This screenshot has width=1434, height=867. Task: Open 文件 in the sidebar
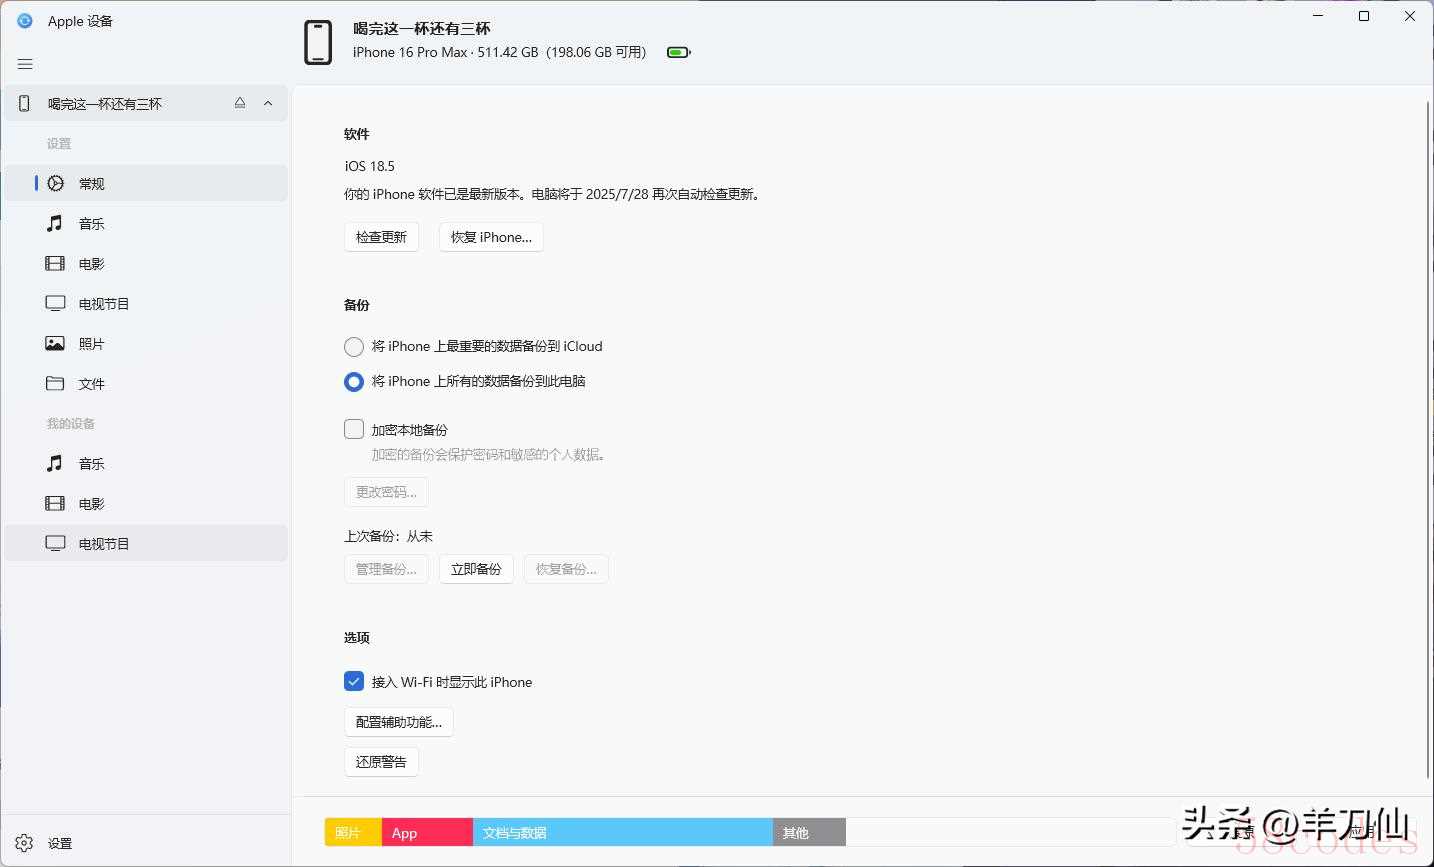(x=146, y=383)
